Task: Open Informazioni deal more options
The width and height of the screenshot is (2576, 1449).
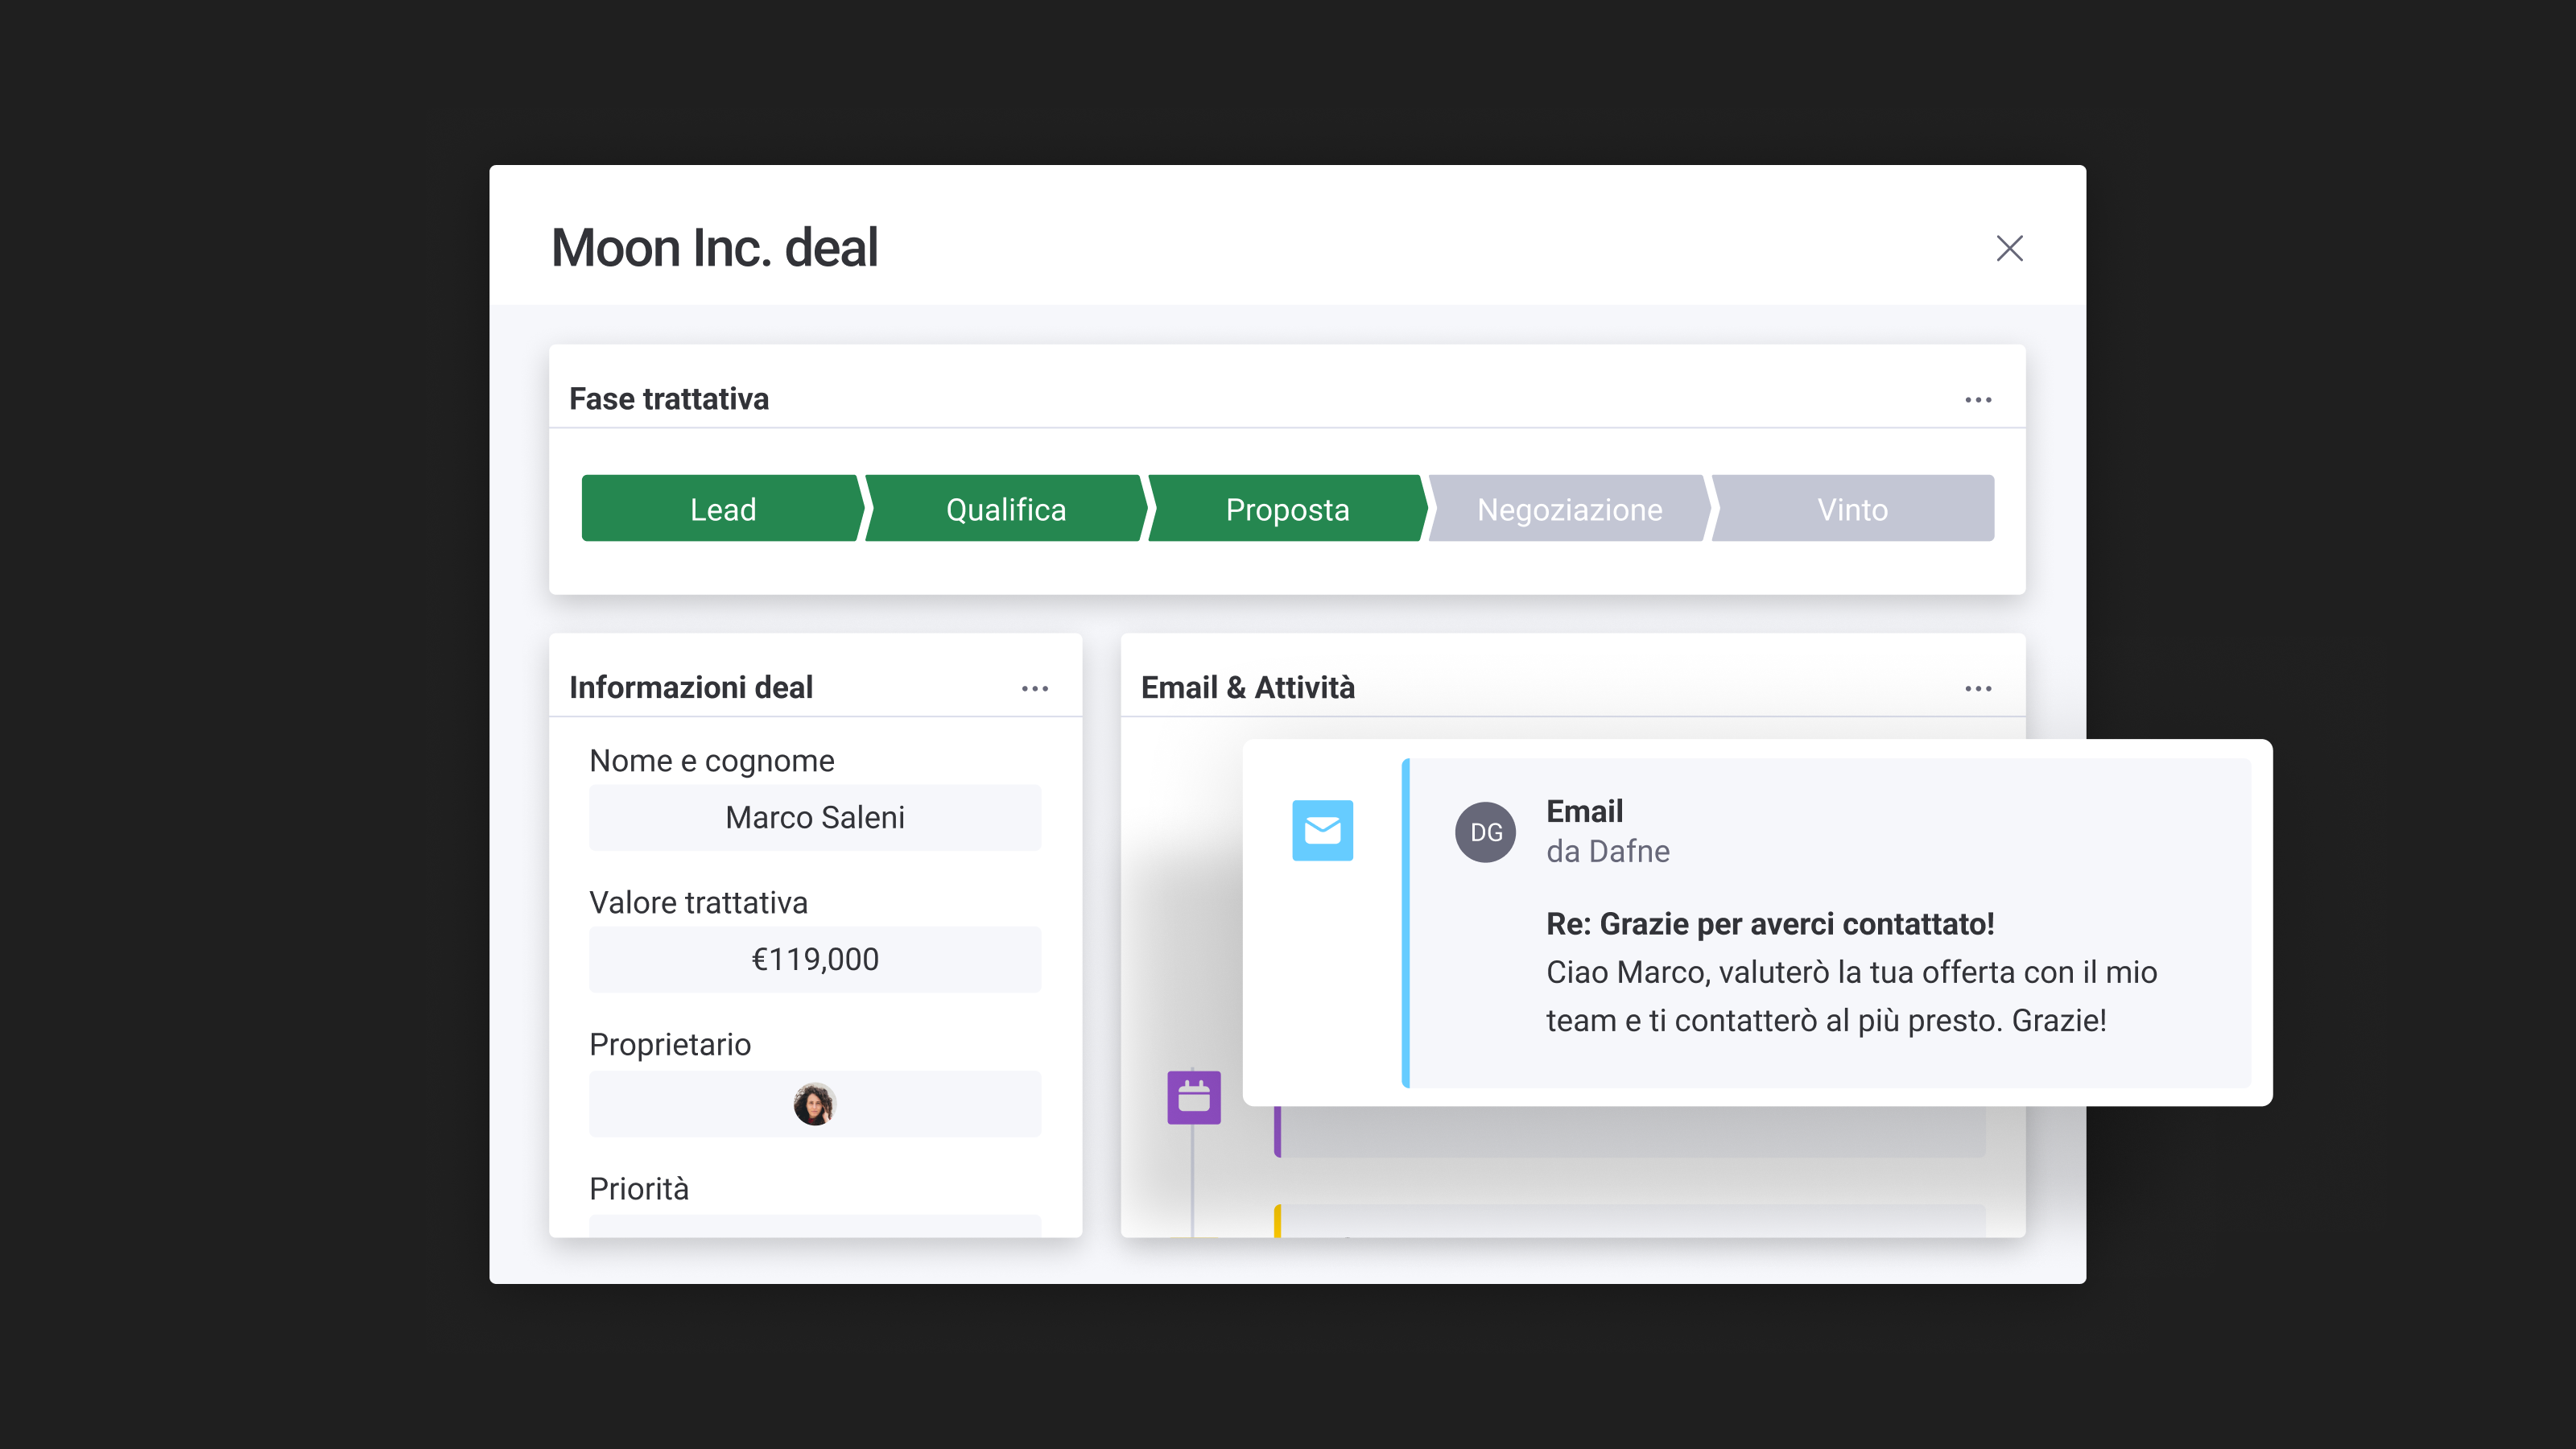Action: click(1034, 689)
